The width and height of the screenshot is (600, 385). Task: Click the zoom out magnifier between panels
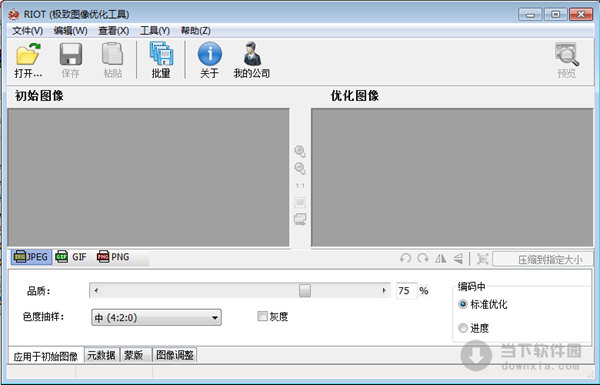300,168
